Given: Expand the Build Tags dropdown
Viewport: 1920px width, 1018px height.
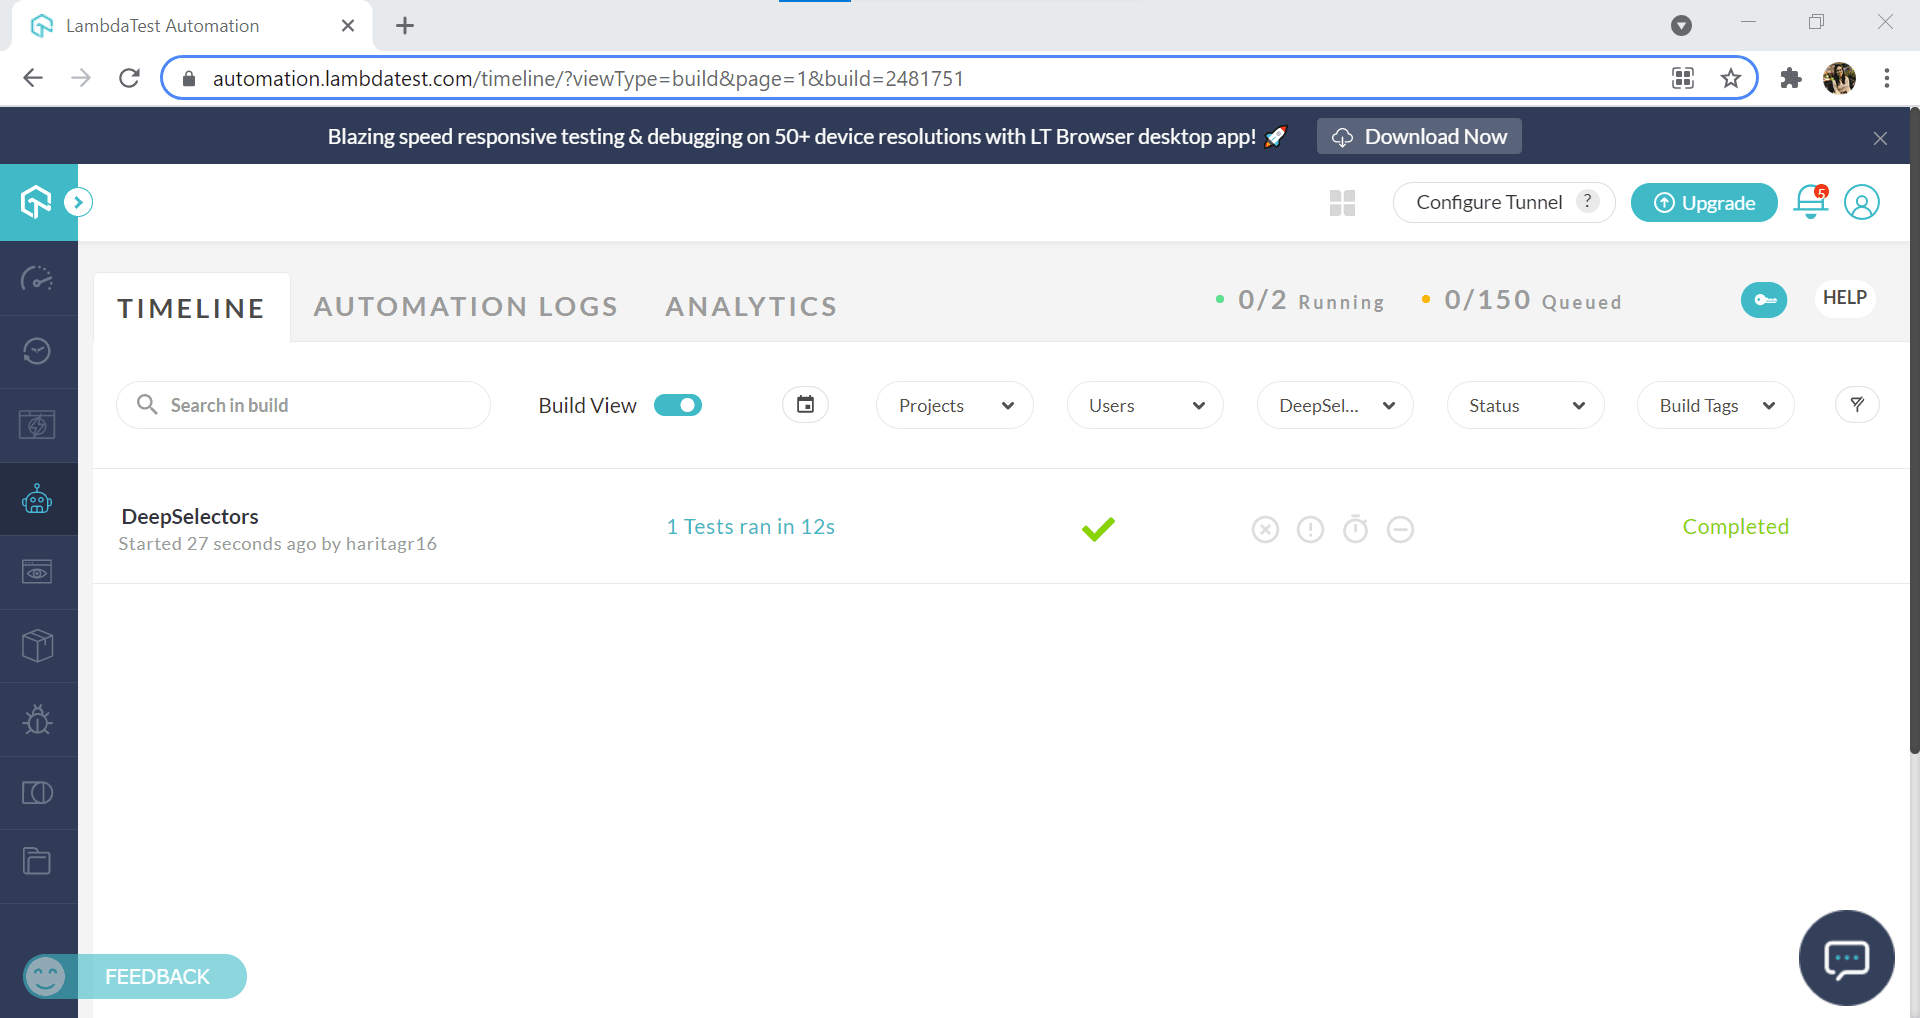Looking at the screenshot, I should pyautogui.click(x=1715, y=405).
